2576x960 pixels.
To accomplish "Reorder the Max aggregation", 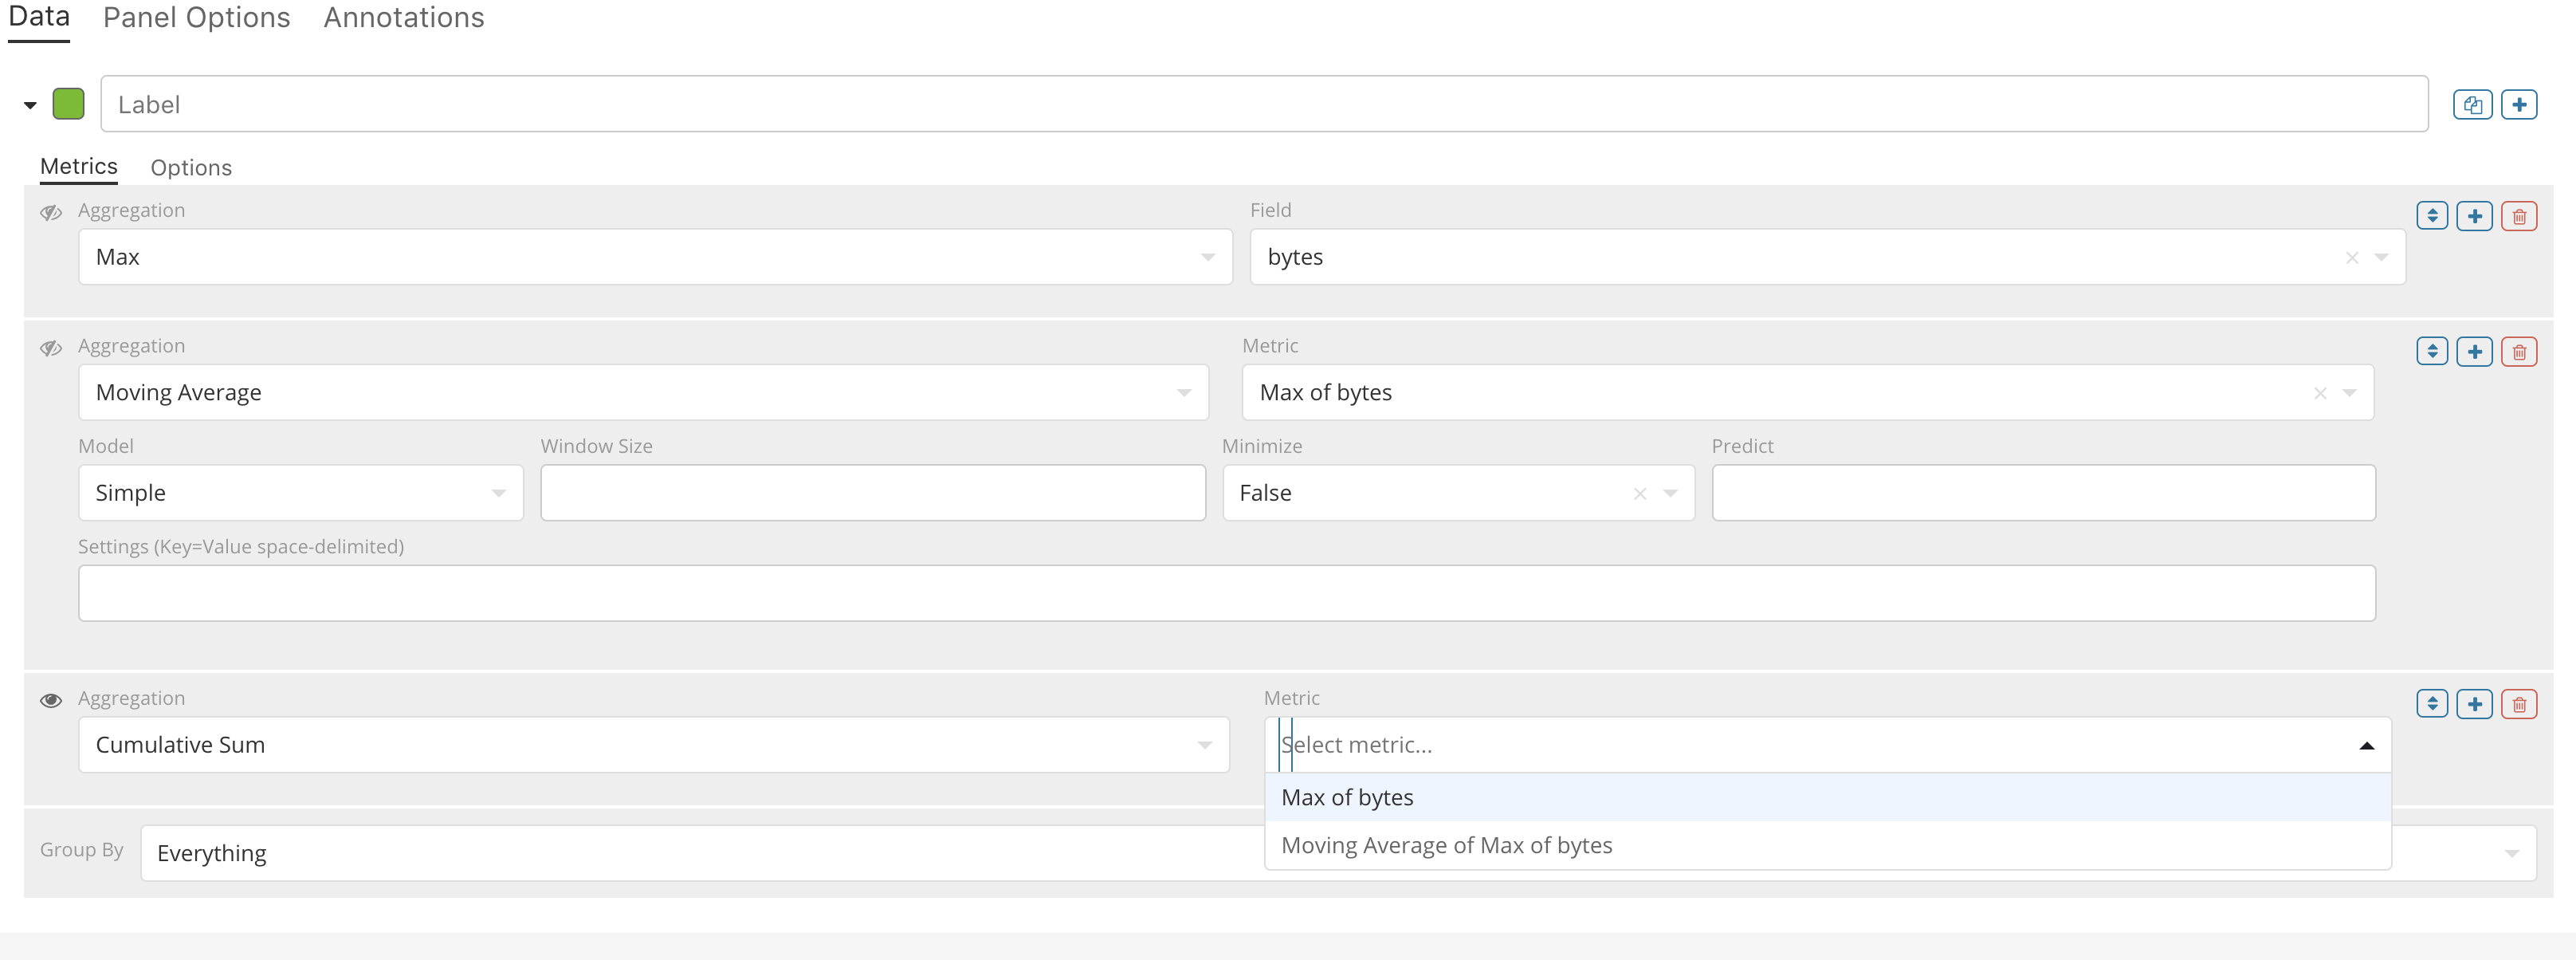I will (x=2433, y=215).
